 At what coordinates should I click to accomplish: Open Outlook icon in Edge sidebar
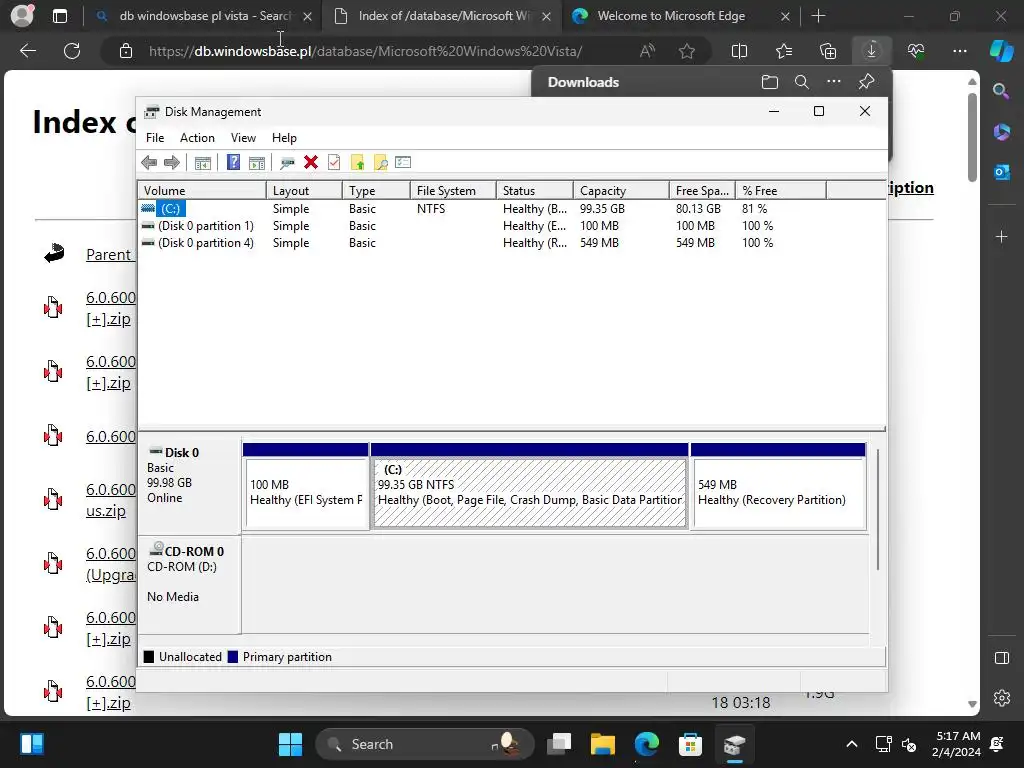click(x=1002, y=172)
